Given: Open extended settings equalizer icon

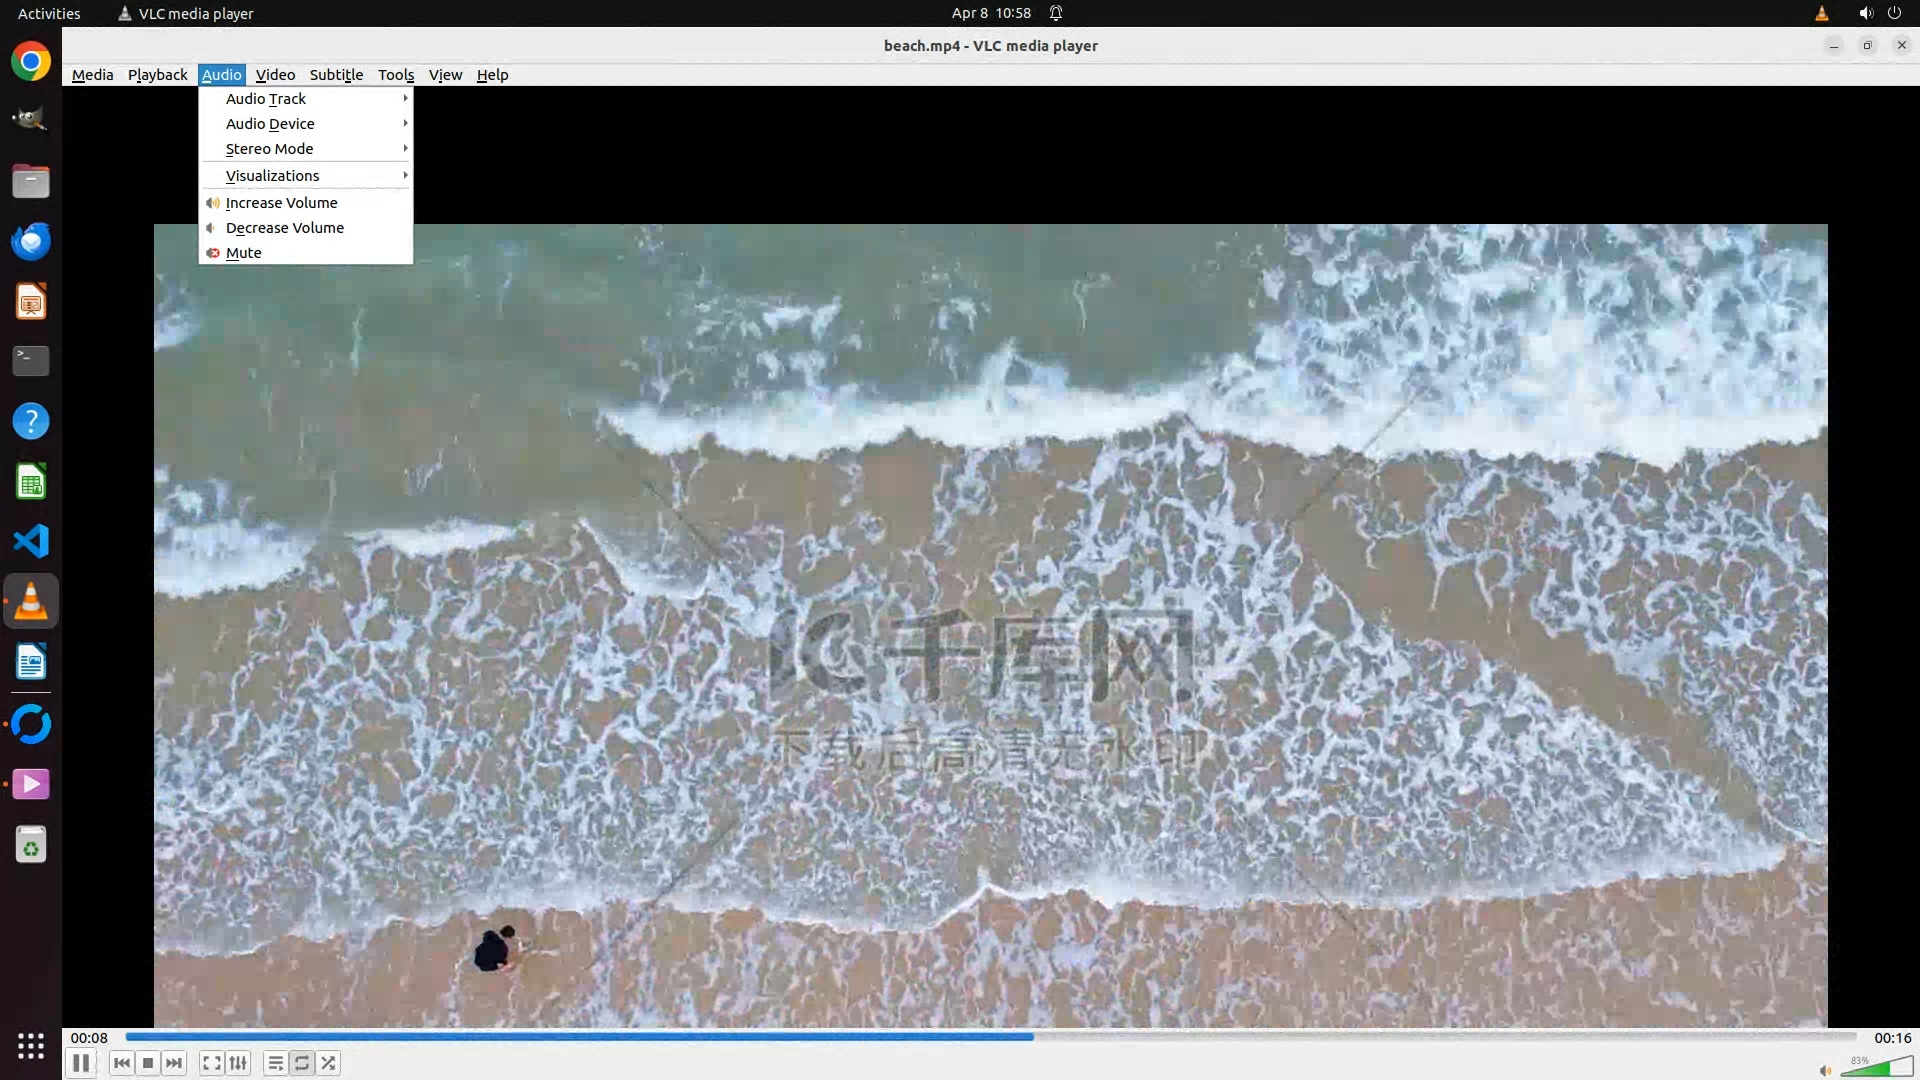Looking at the screenshot, I should click(x=238, y=1063).
